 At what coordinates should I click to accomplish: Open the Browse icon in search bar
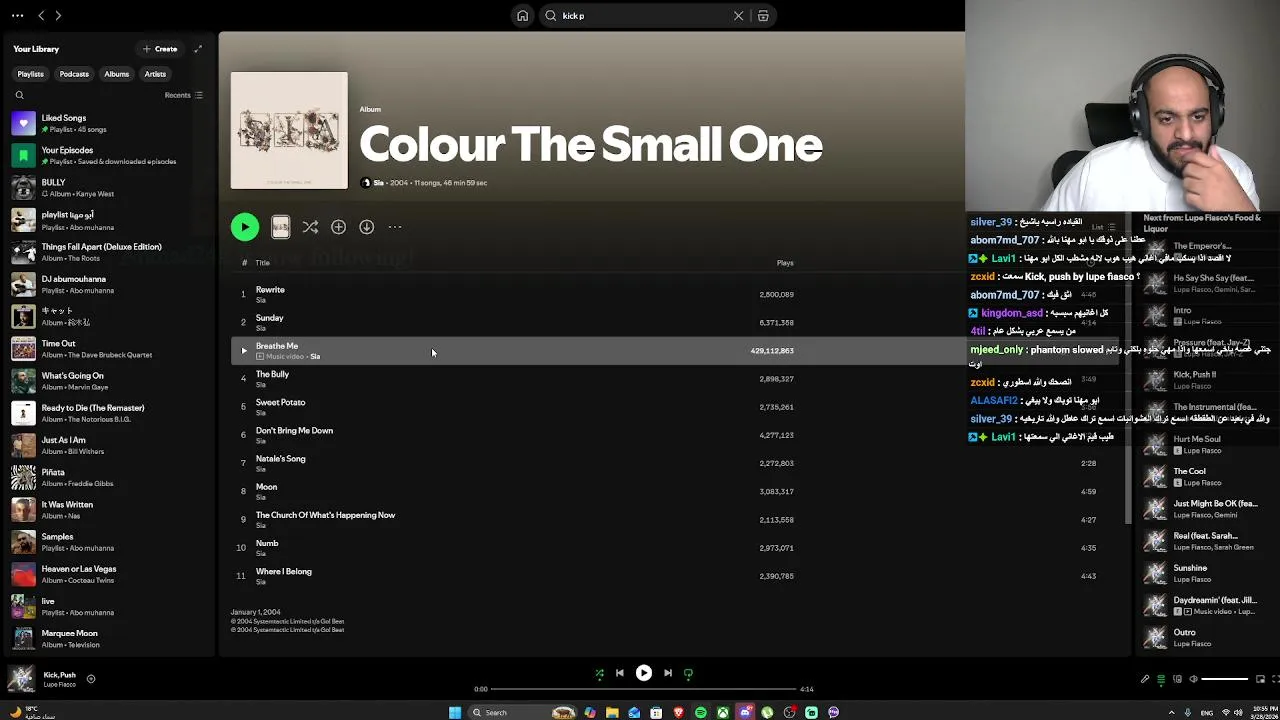(x=763, y=16)
